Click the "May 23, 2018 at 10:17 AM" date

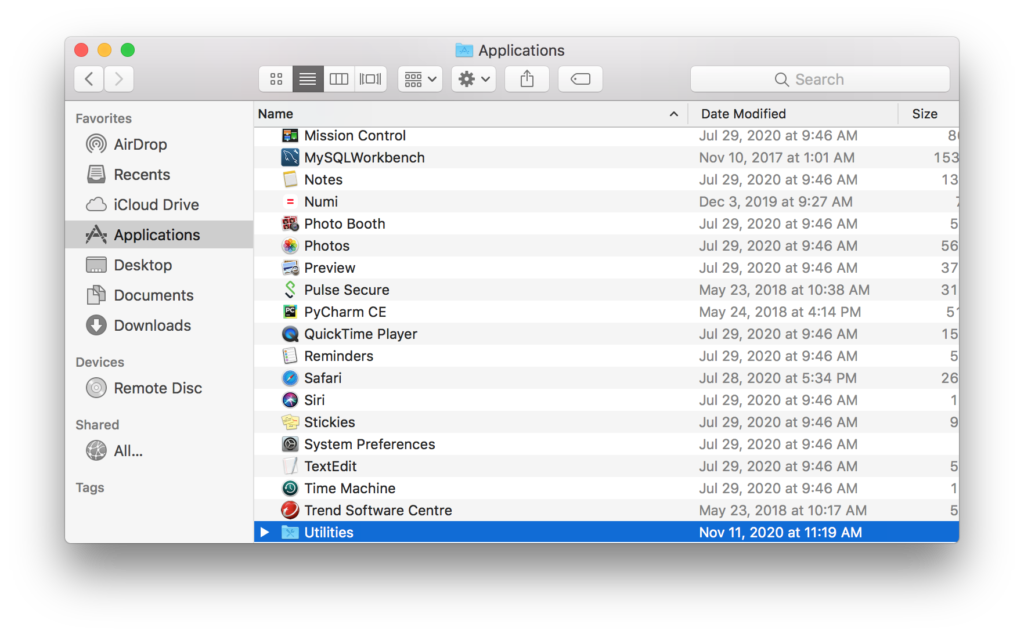tap(783, 510)
